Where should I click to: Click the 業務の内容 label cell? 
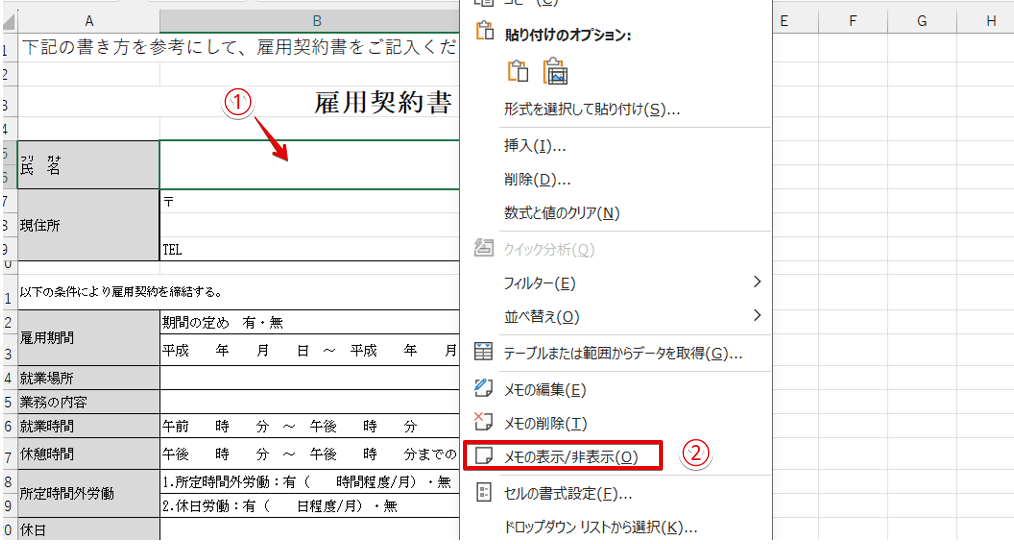click(x=89, y=402)
